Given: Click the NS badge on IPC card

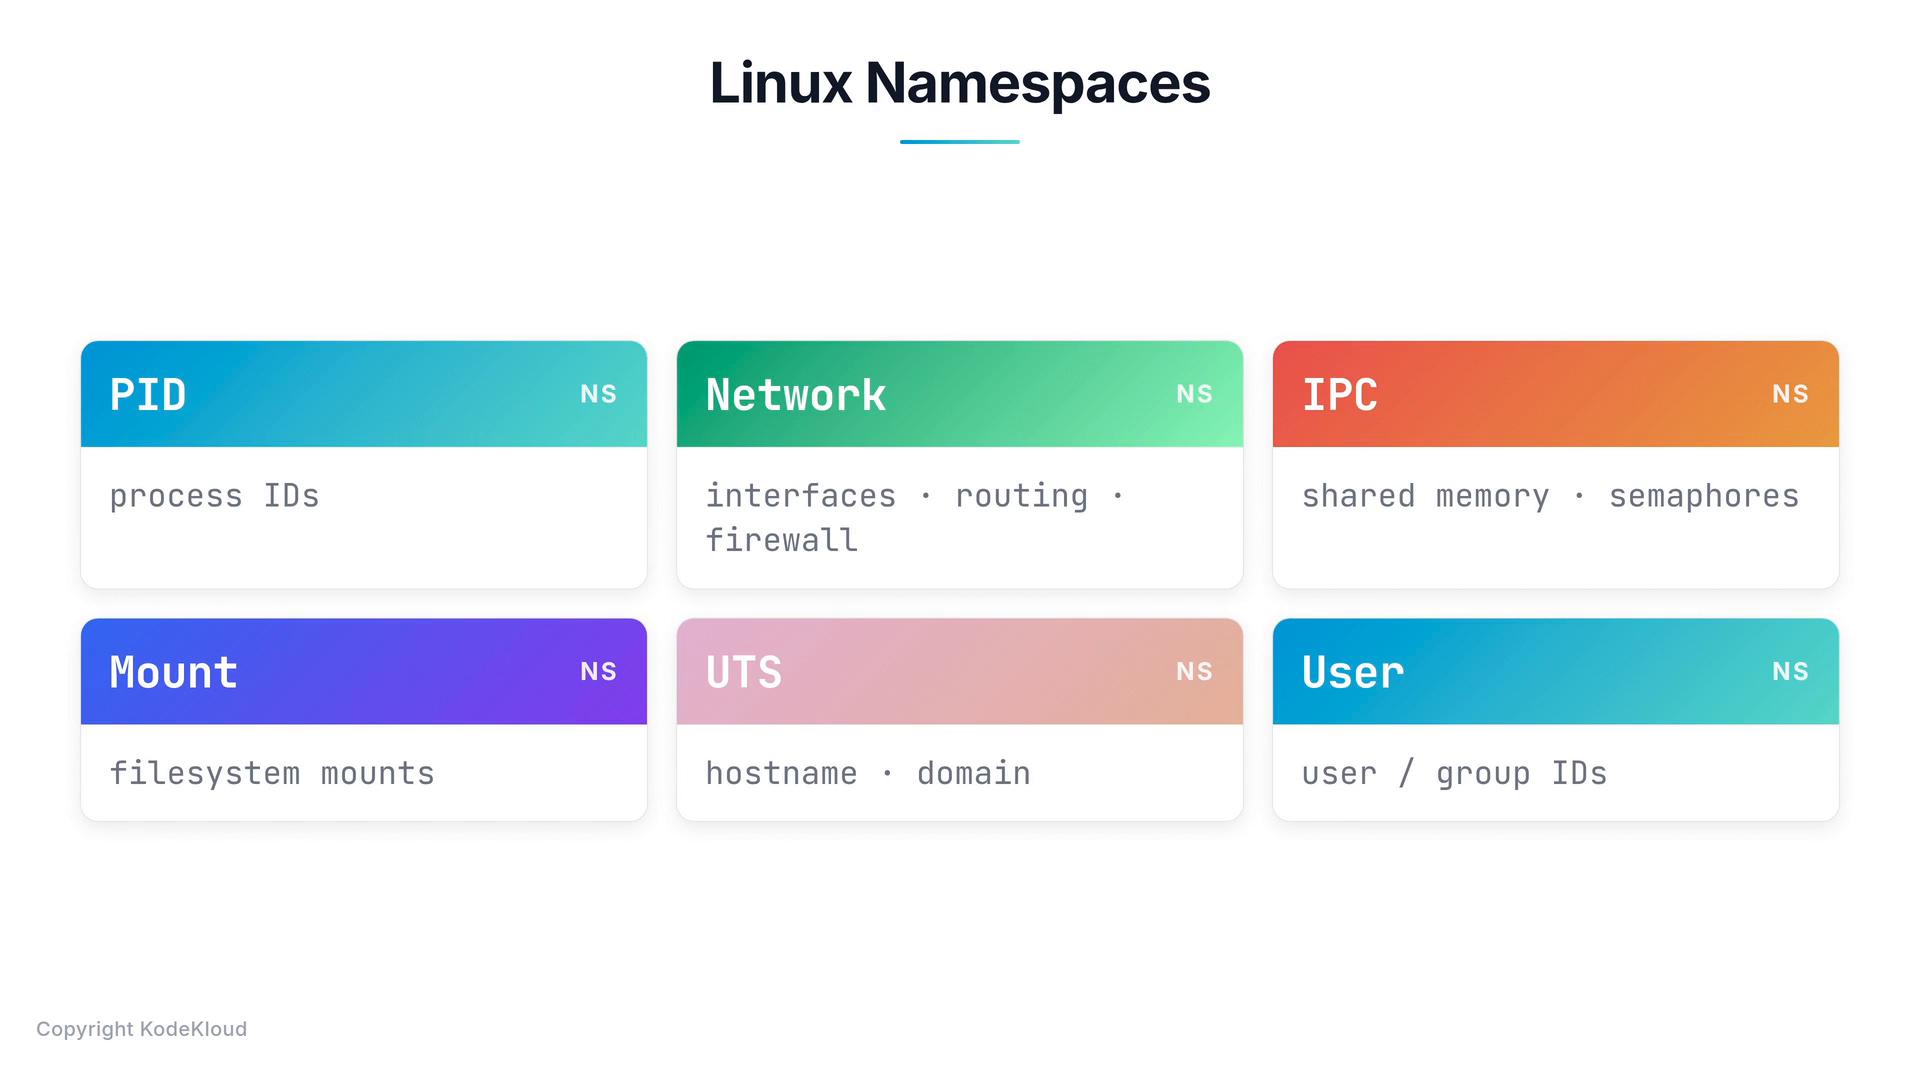Looking at the screenshot, I should click(x=1790, y=394).
